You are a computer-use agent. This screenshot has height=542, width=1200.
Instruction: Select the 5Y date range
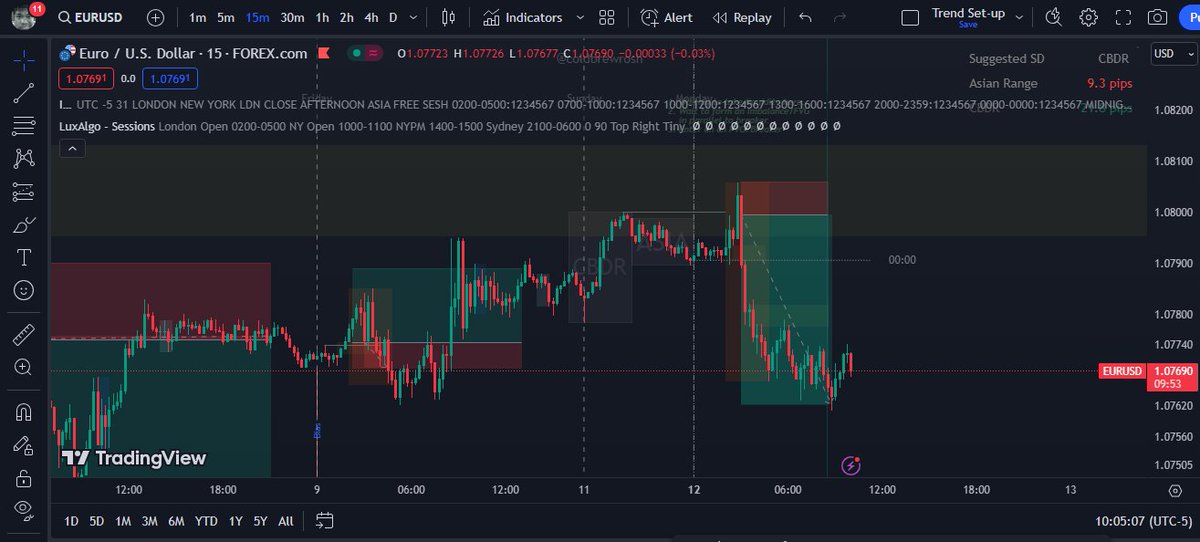[x=260, y=520]
